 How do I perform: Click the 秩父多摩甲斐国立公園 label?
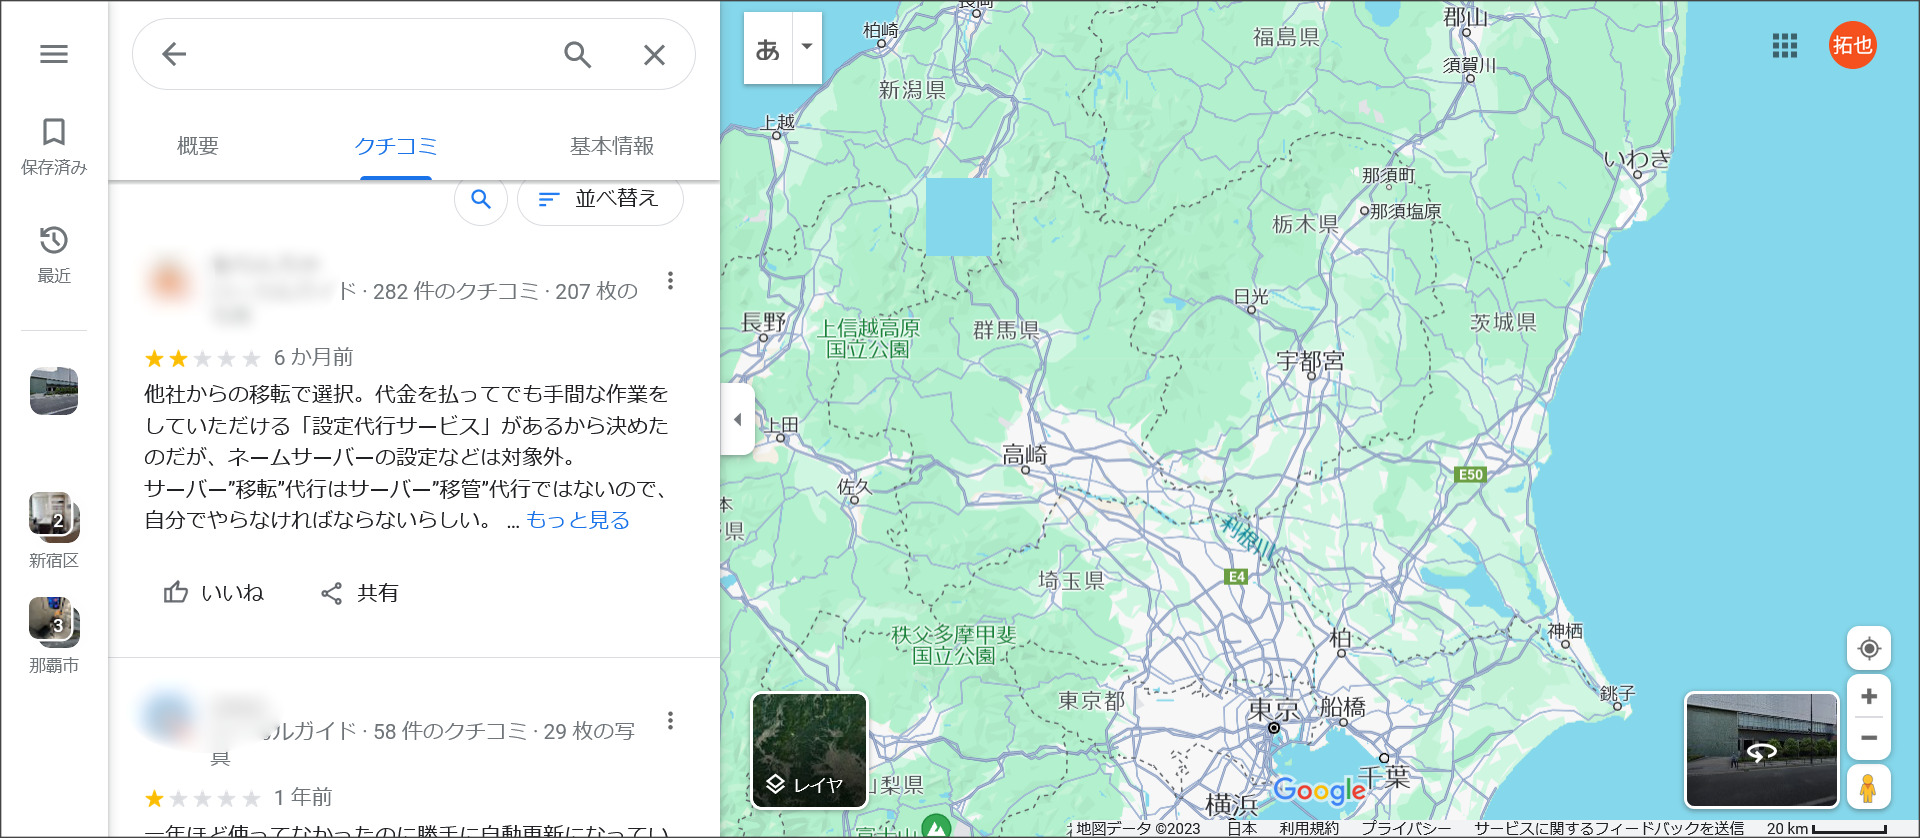click(x=954, y=645)
